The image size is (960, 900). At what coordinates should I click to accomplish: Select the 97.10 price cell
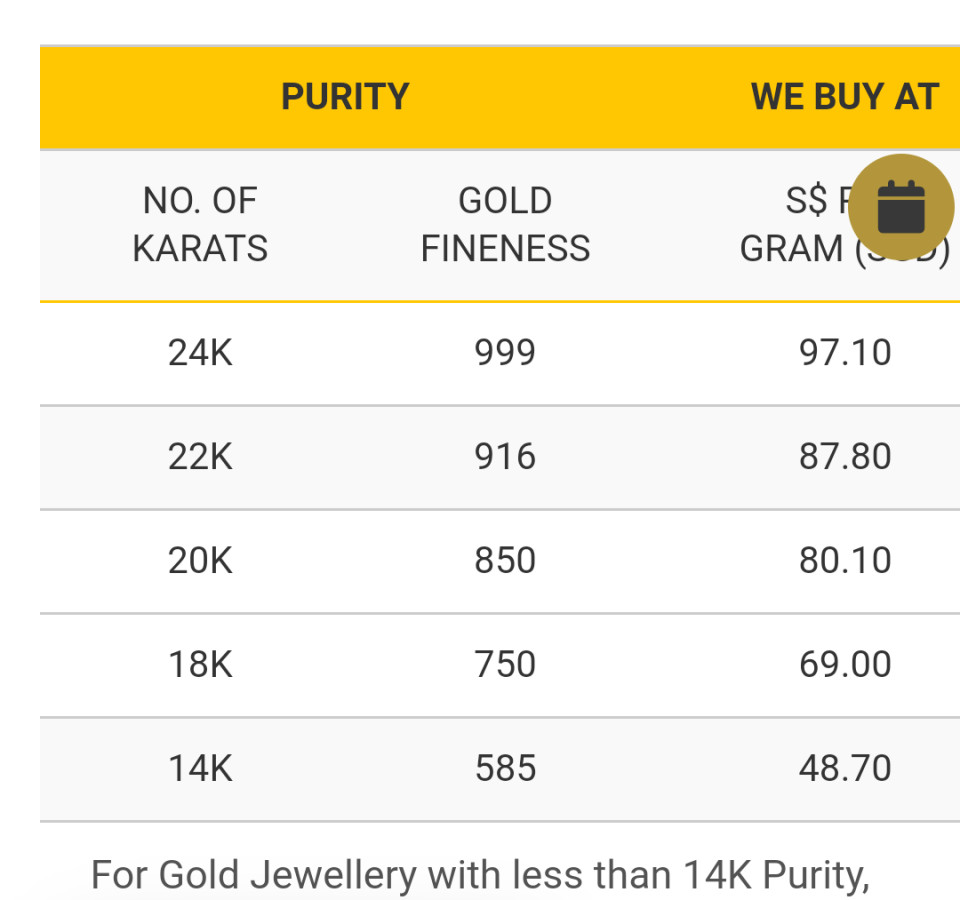pyautogui.click(x=845, y=353)
